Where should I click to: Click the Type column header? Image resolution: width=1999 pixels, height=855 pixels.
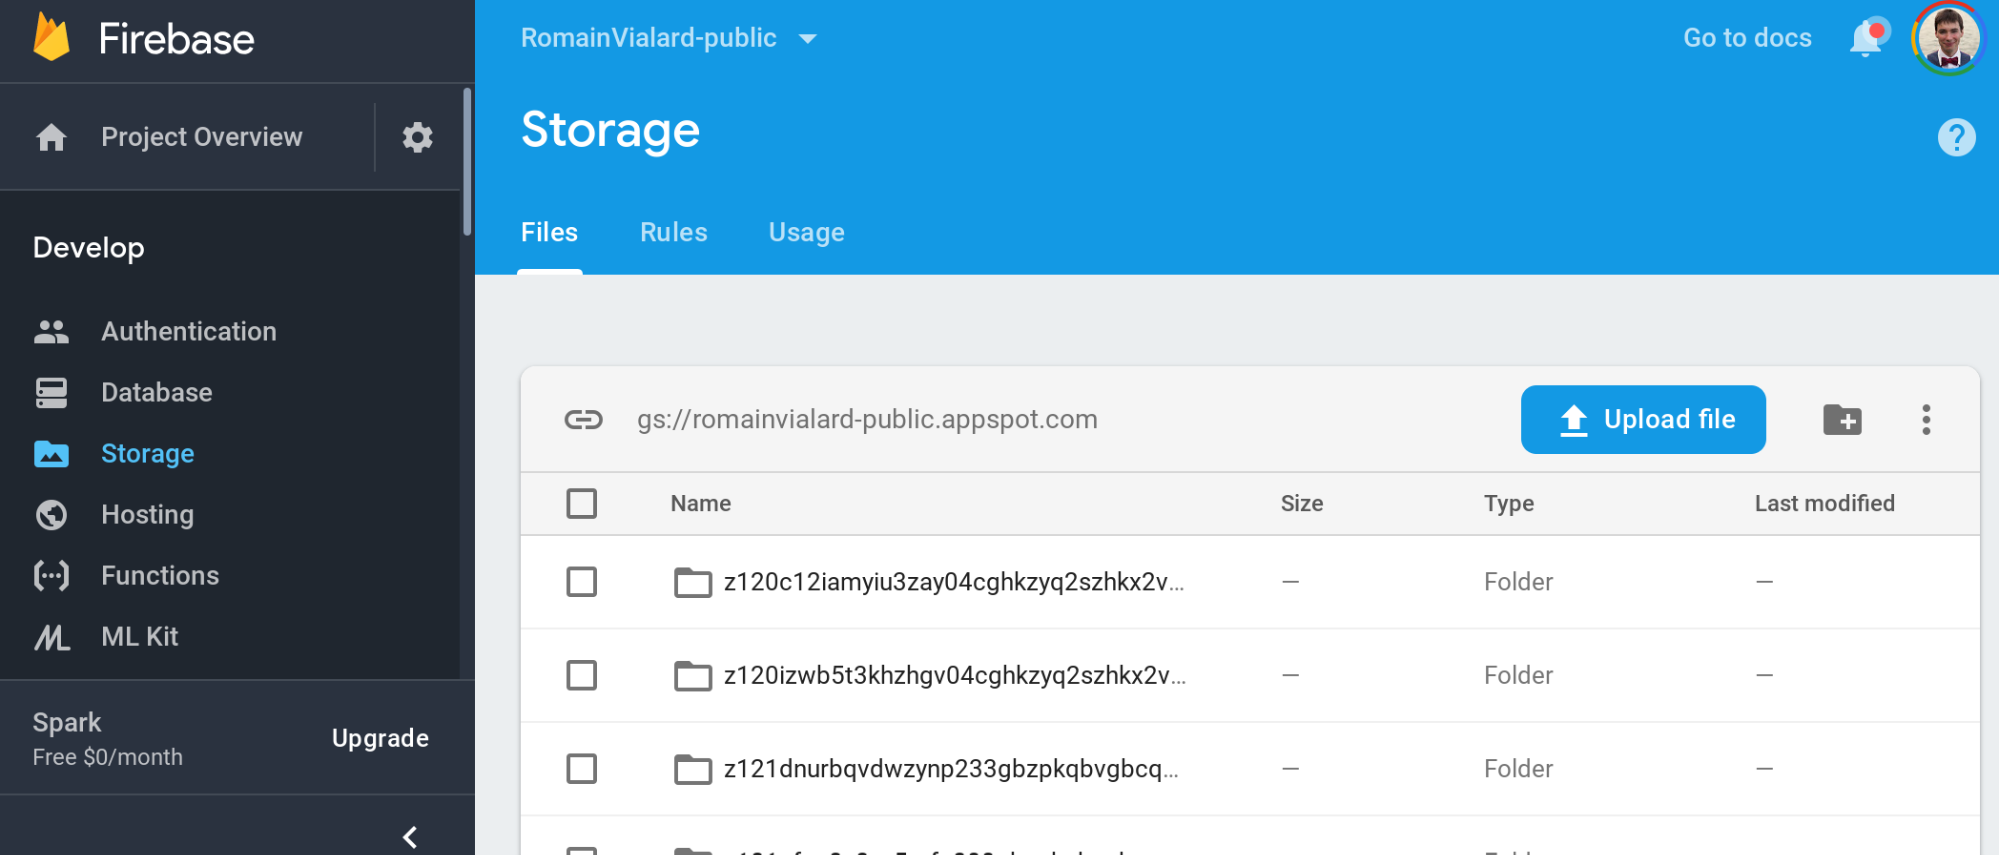(1508, 503)
